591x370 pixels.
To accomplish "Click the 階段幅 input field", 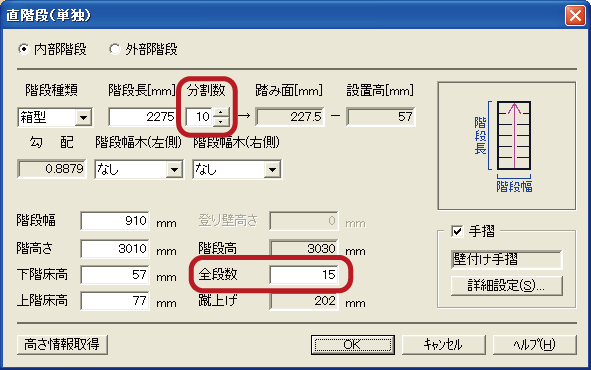I will (x=115, y=221).
